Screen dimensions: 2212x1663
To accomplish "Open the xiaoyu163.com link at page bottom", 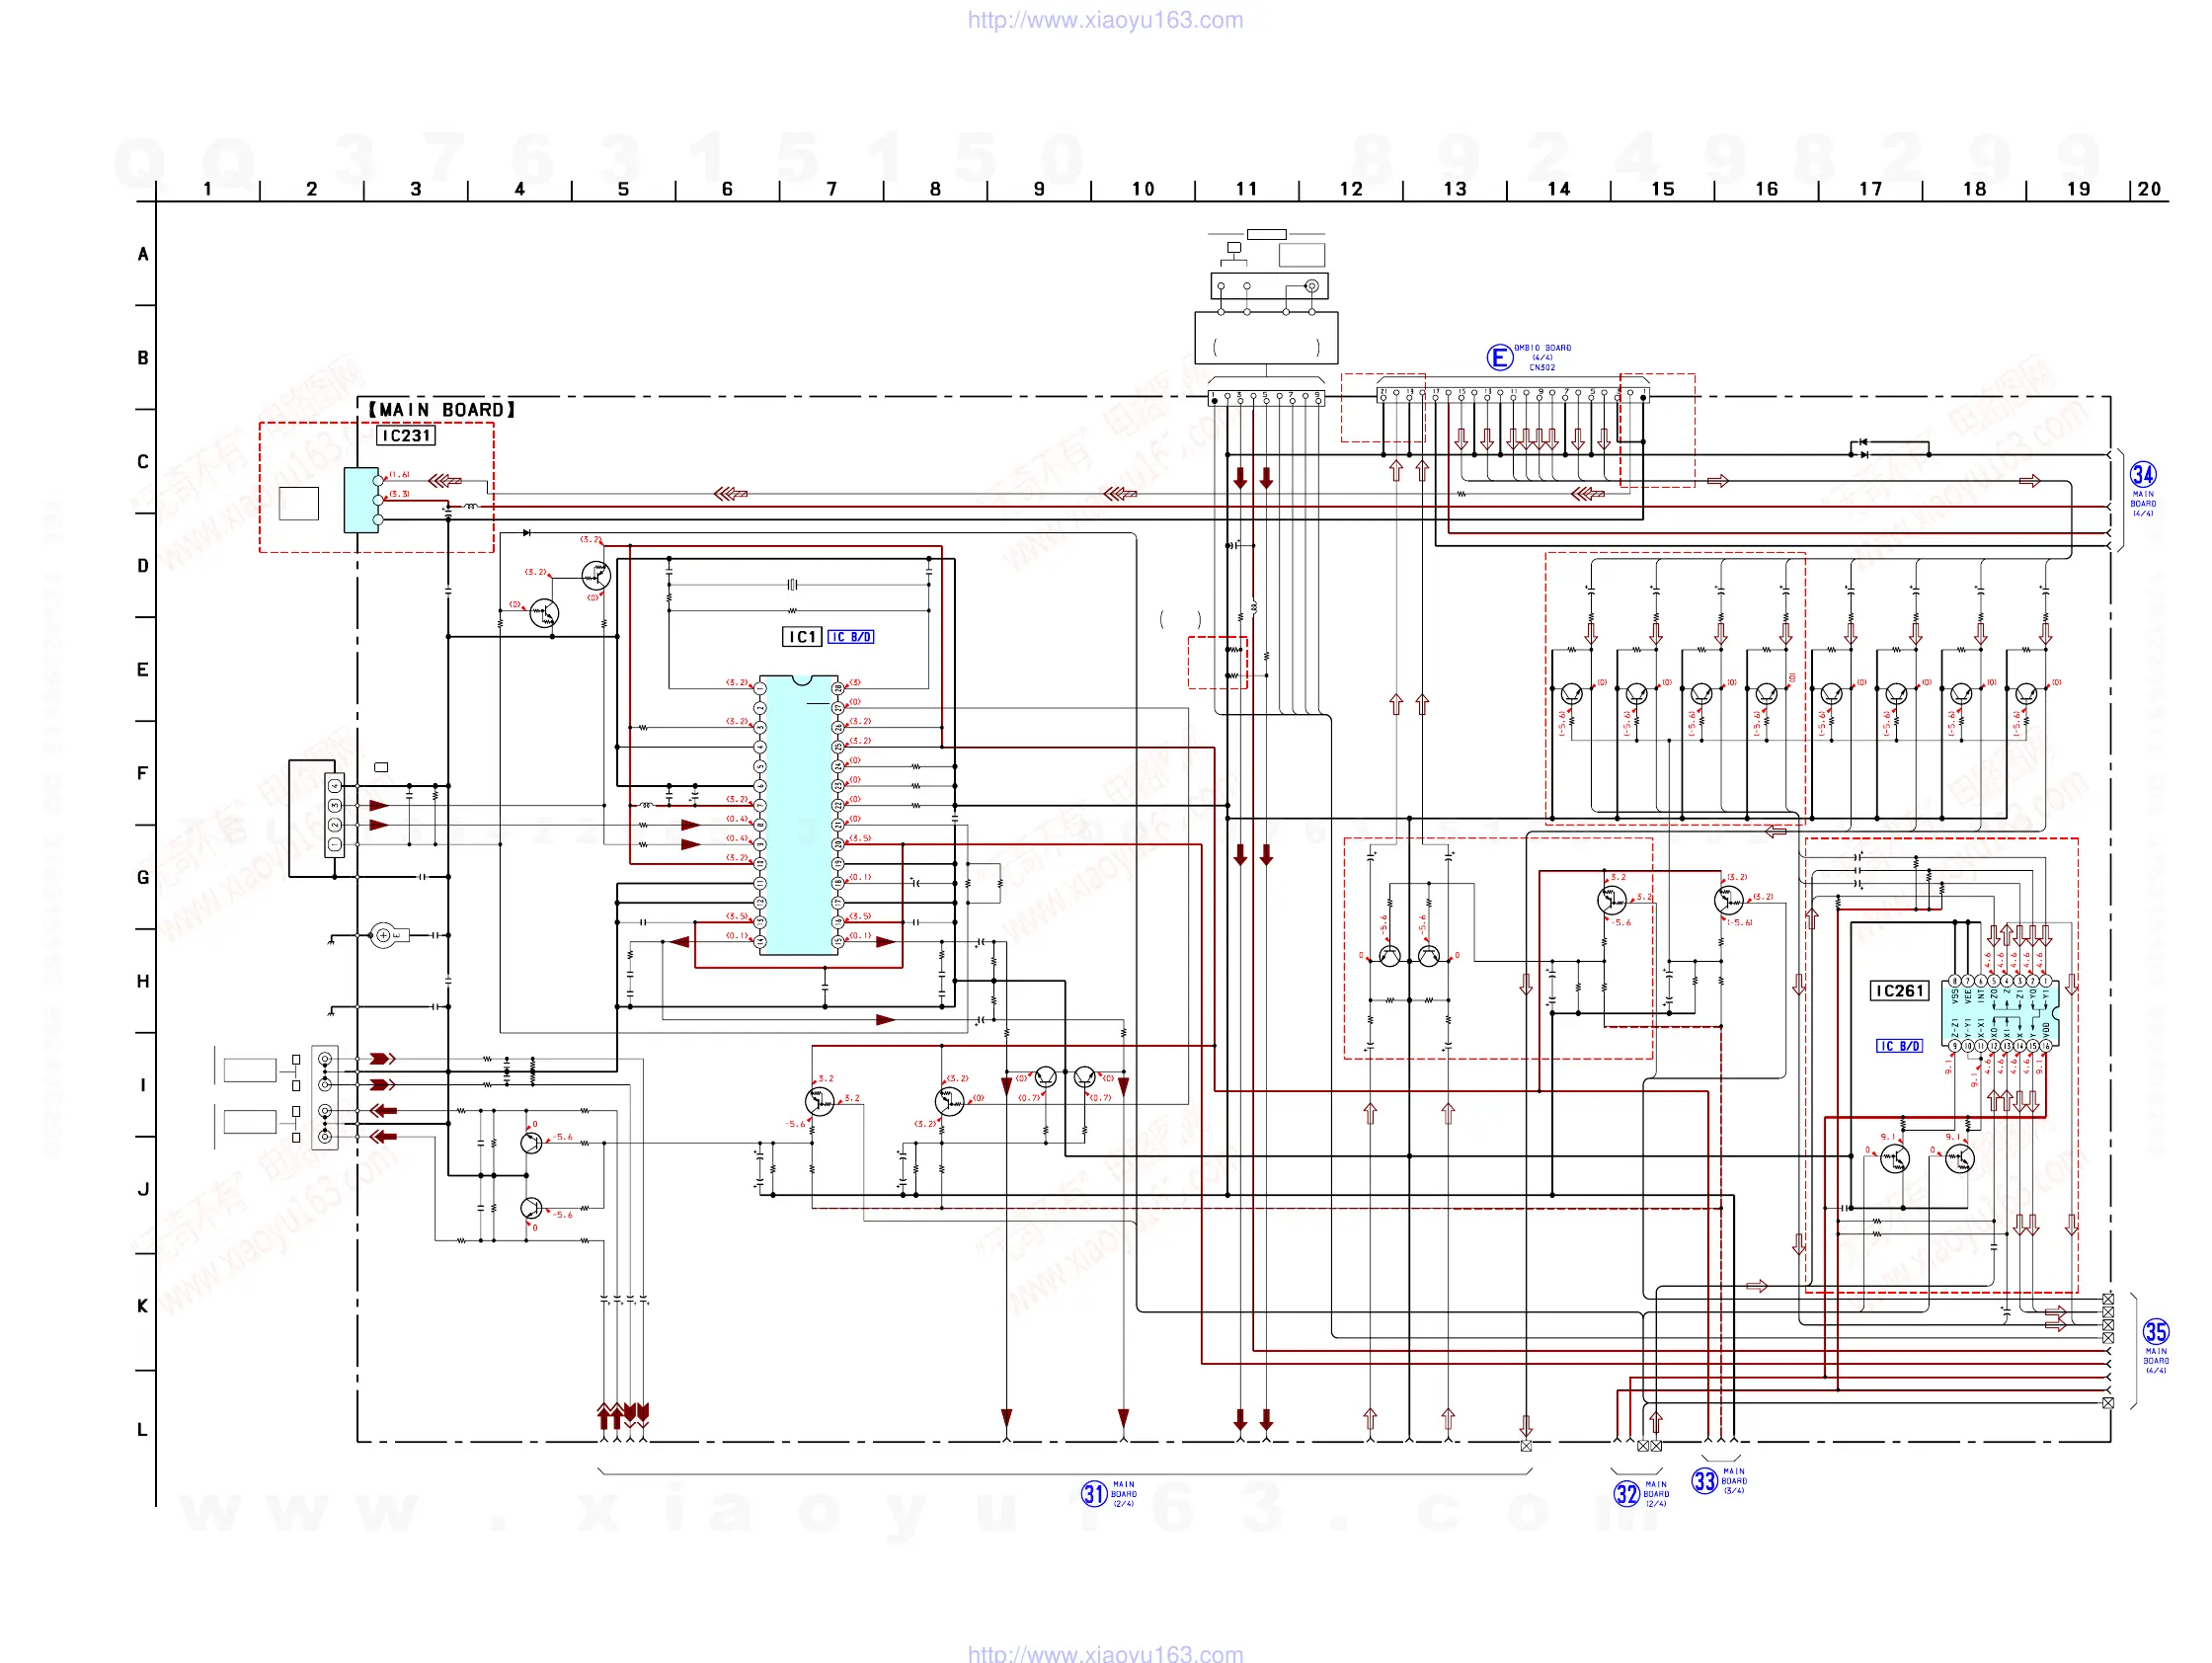I will [x=1105, y=1653].
